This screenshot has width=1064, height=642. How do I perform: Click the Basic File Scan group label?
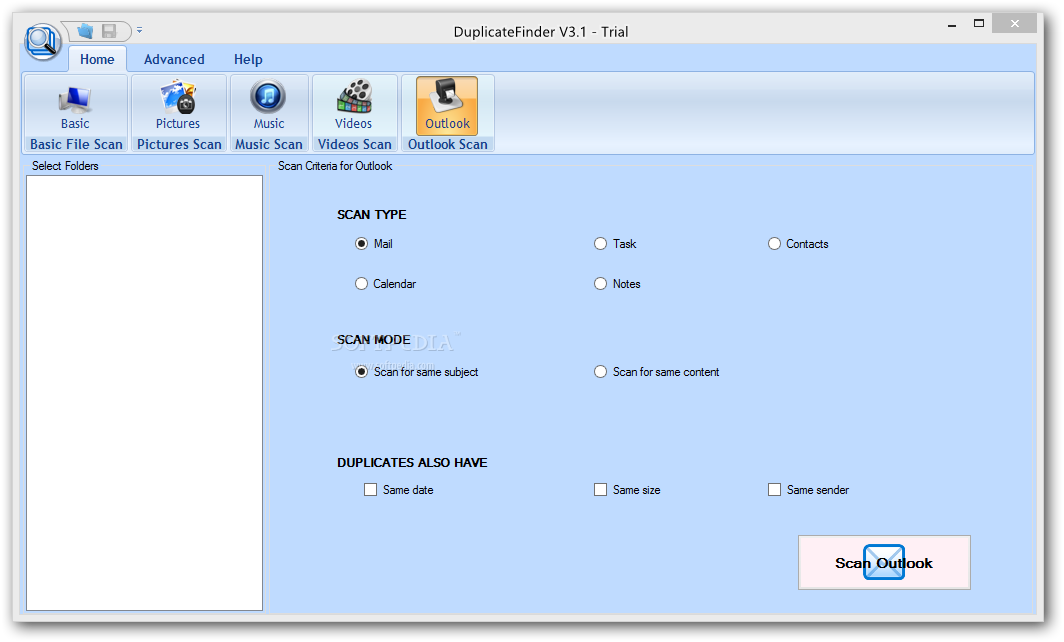(x=76, y=145)
